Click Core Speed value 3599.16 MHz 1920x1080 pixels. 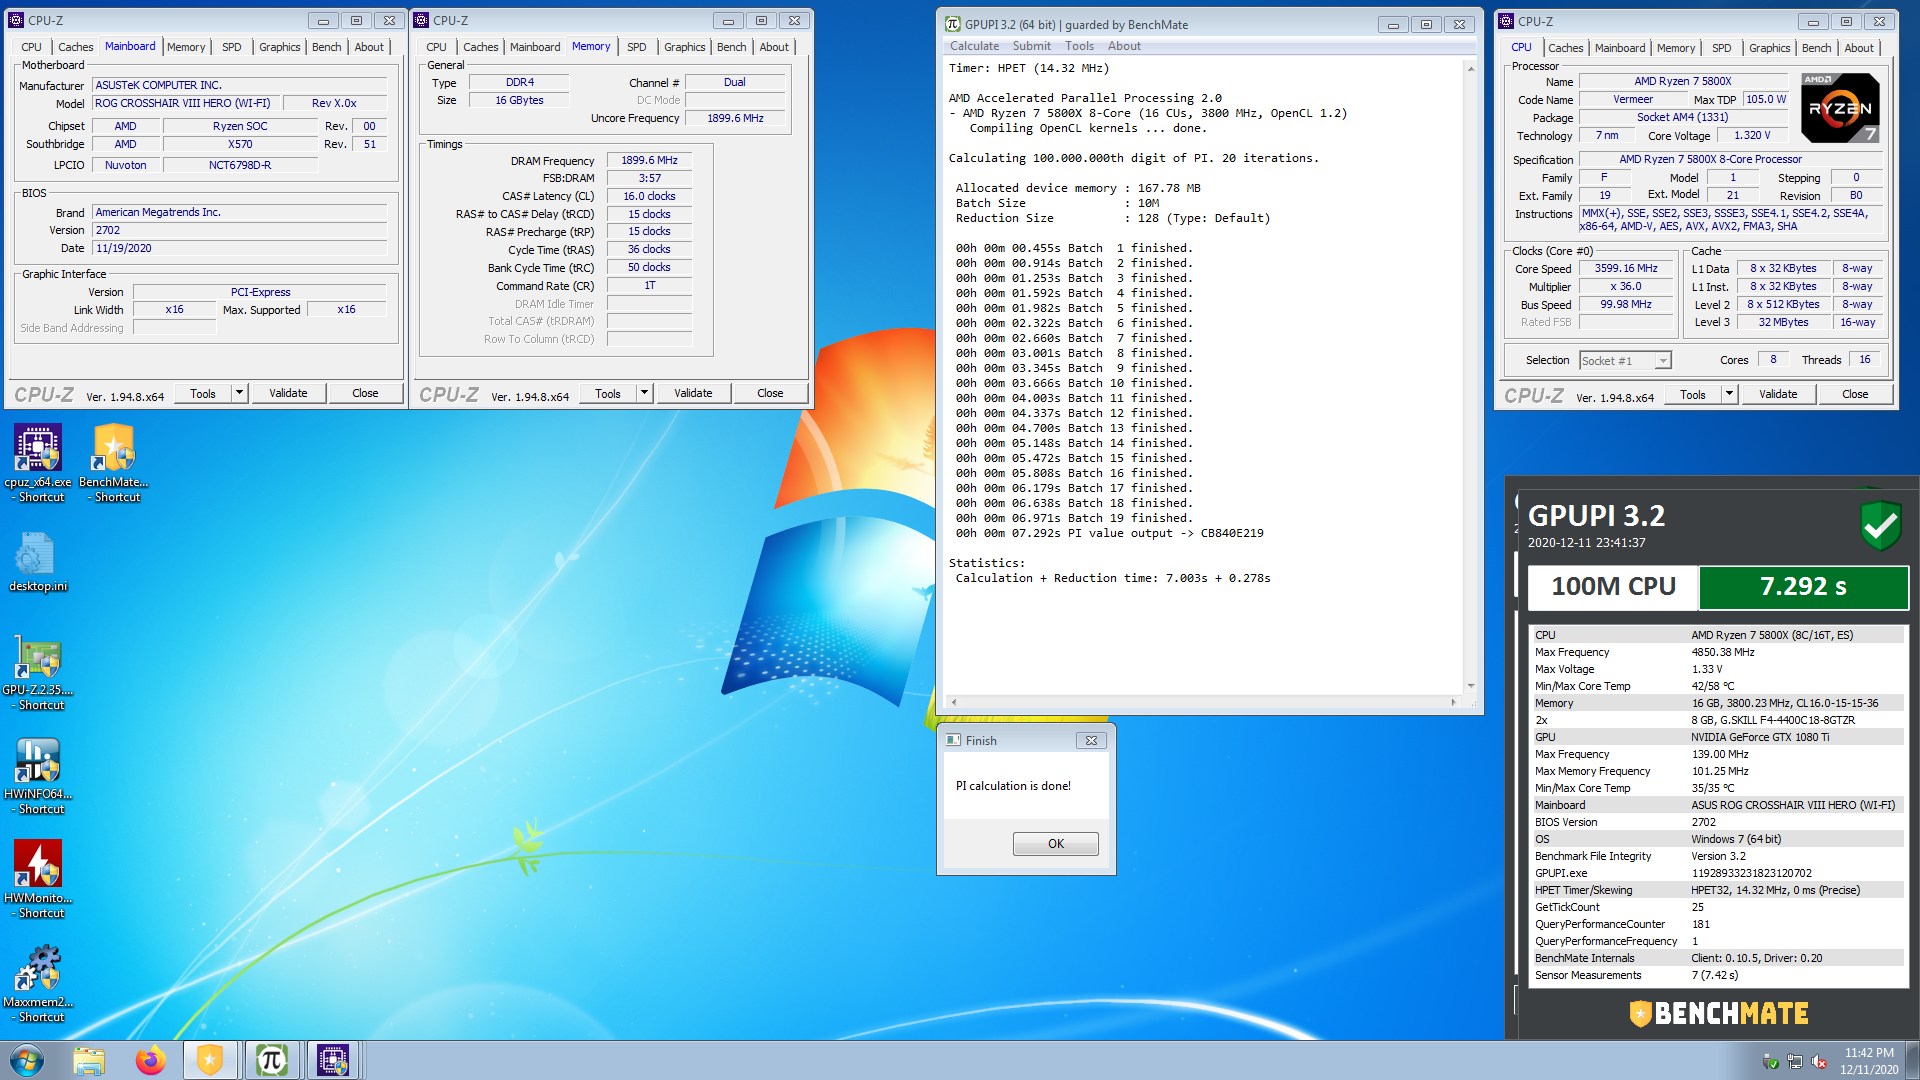1626,269
